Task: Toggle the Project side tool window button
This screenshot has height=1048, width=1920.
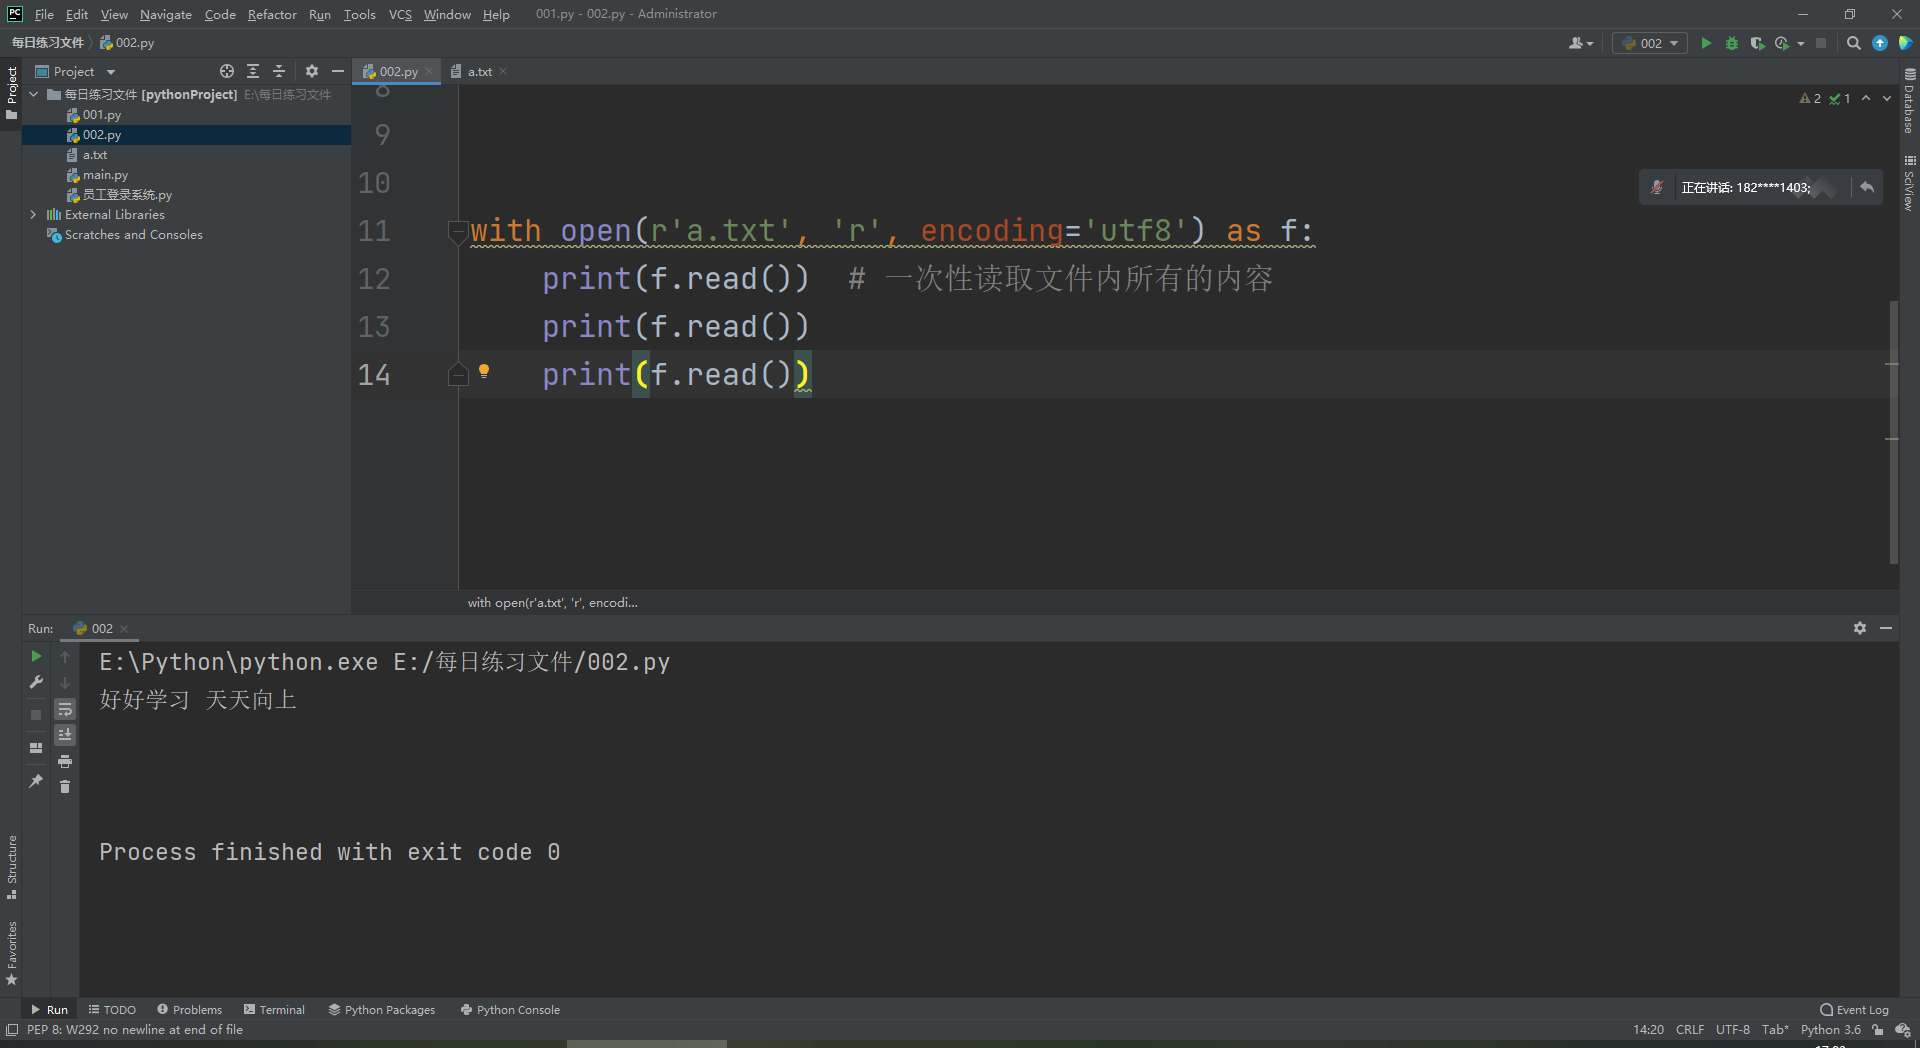Action: pos(11,93)
